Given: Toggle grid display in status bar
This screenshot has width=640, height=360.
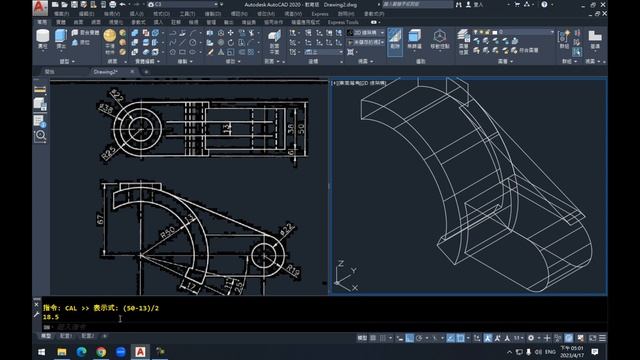Looking at the screenshot, I should point(373,338).
